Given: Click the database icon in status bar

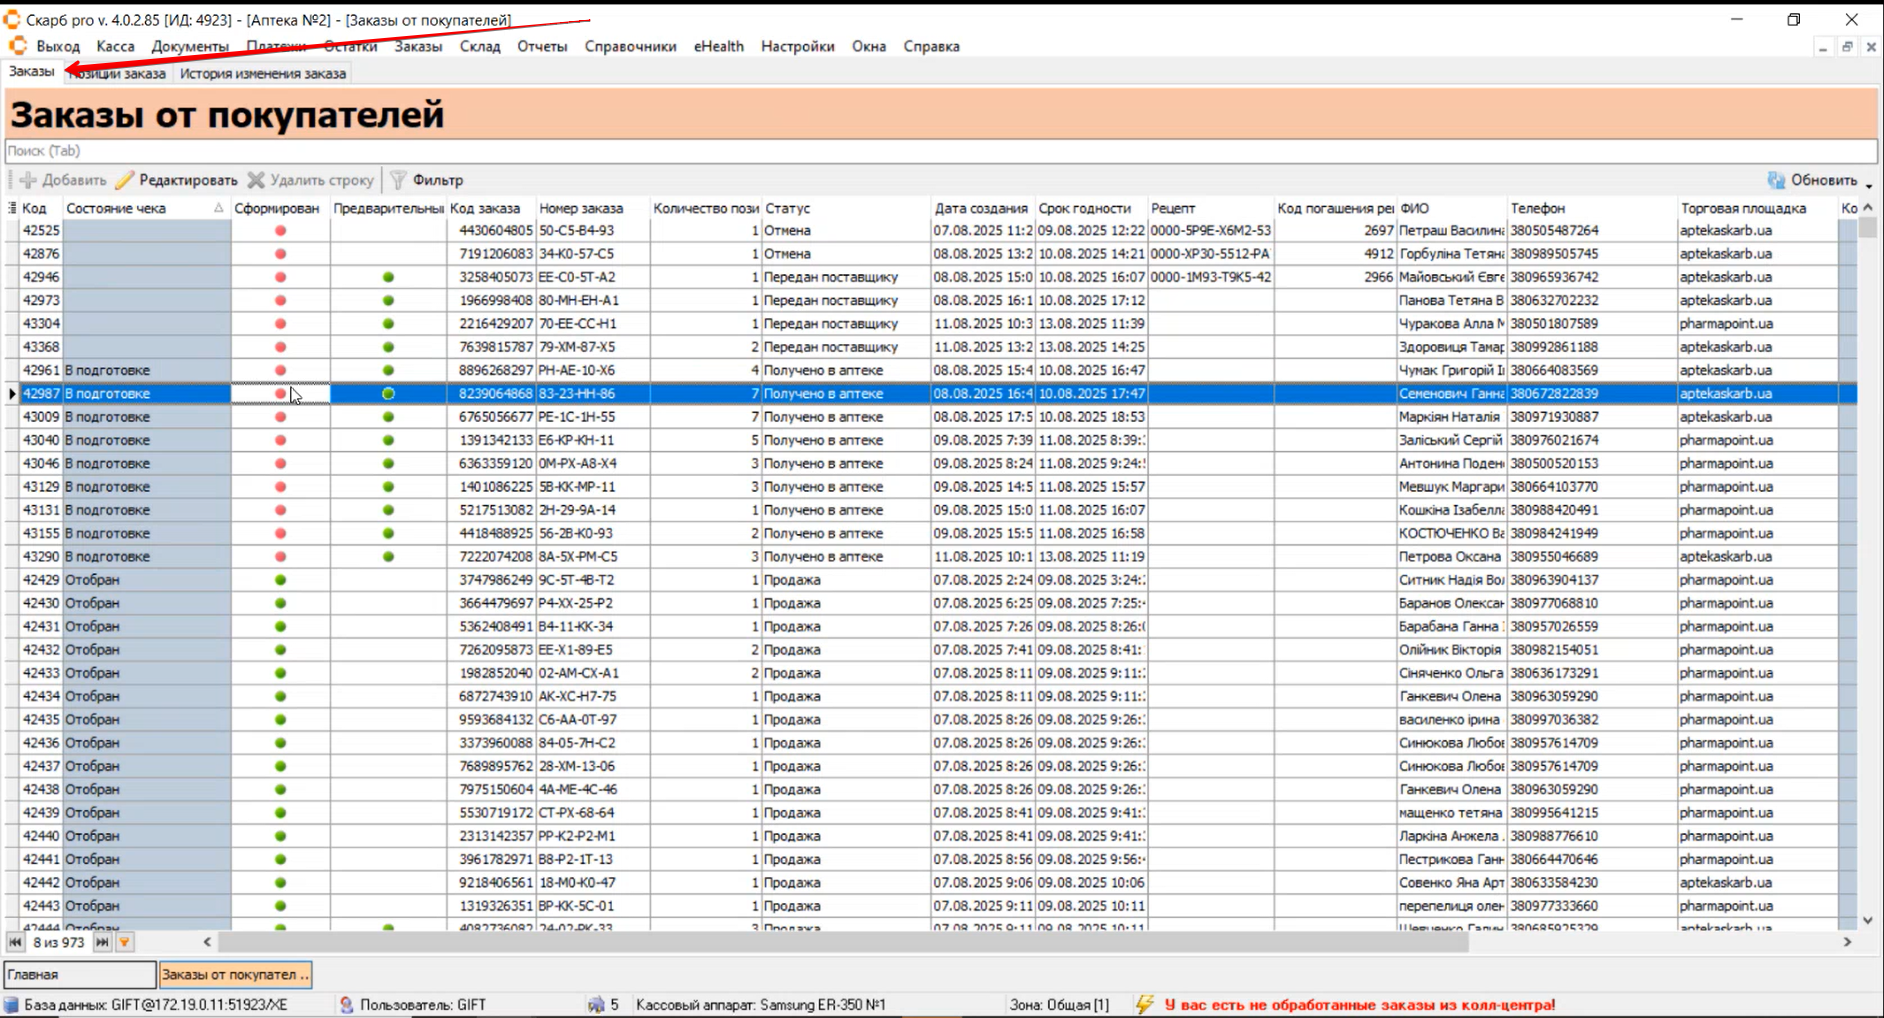Looking at the screenshot, I should coord(11,1004).
